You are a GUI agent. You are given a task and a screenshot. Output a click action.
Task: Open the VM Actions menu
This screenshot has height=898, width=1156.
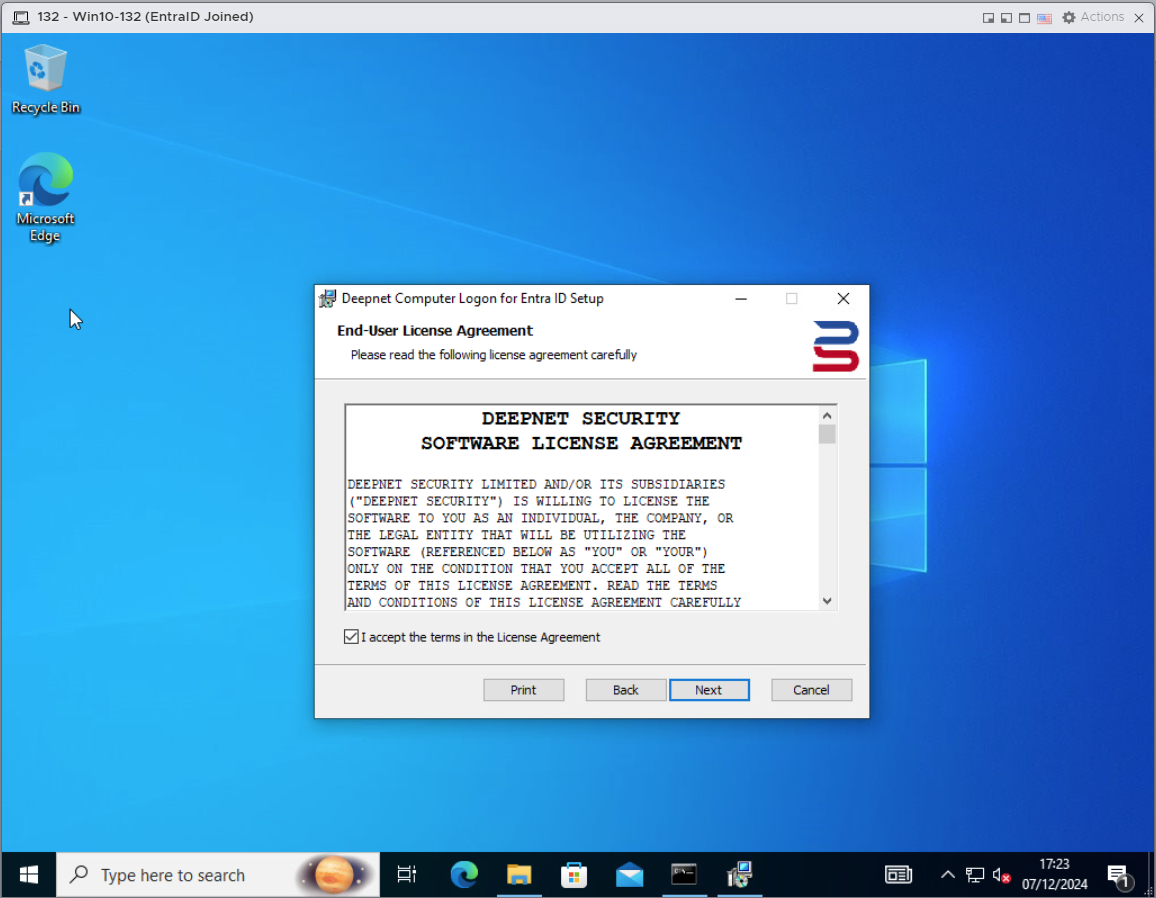[1093, 17]
